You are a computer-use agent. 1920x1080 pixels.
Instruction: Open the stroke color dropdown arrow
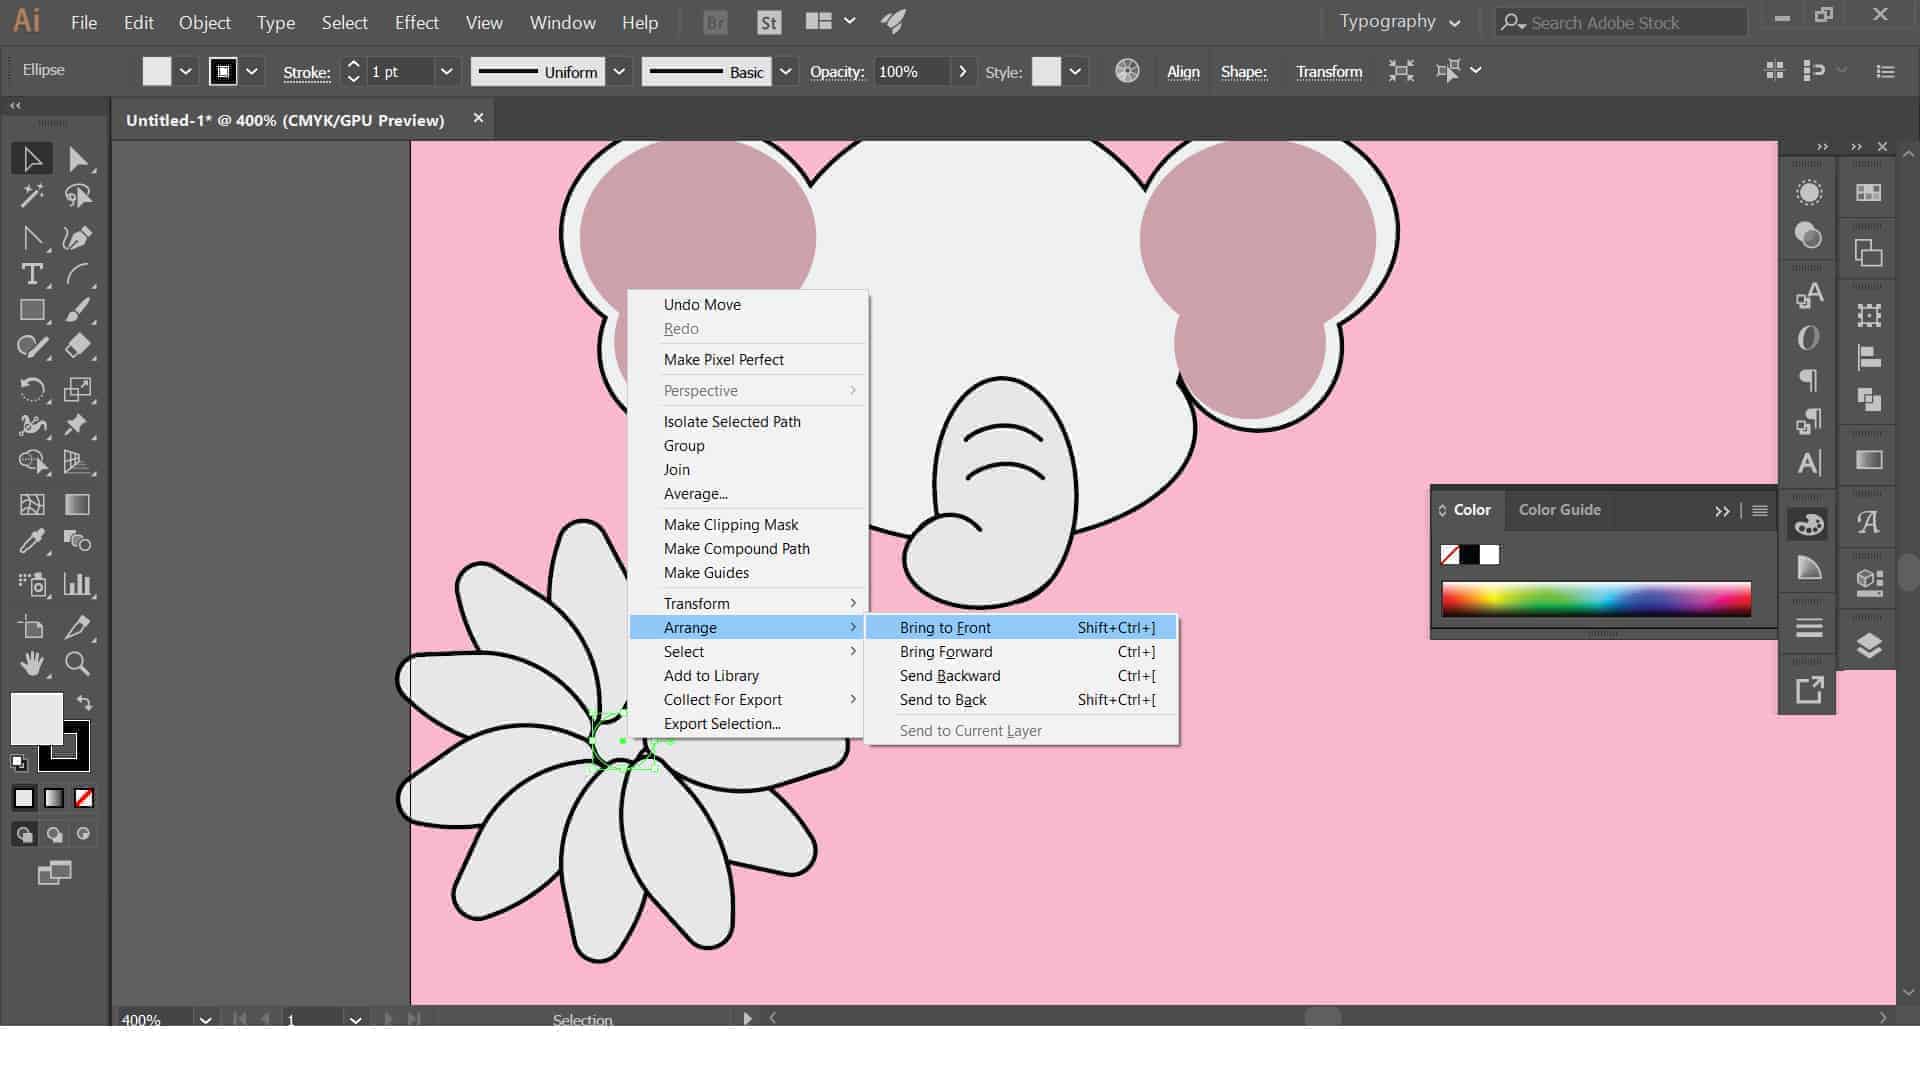252,71
